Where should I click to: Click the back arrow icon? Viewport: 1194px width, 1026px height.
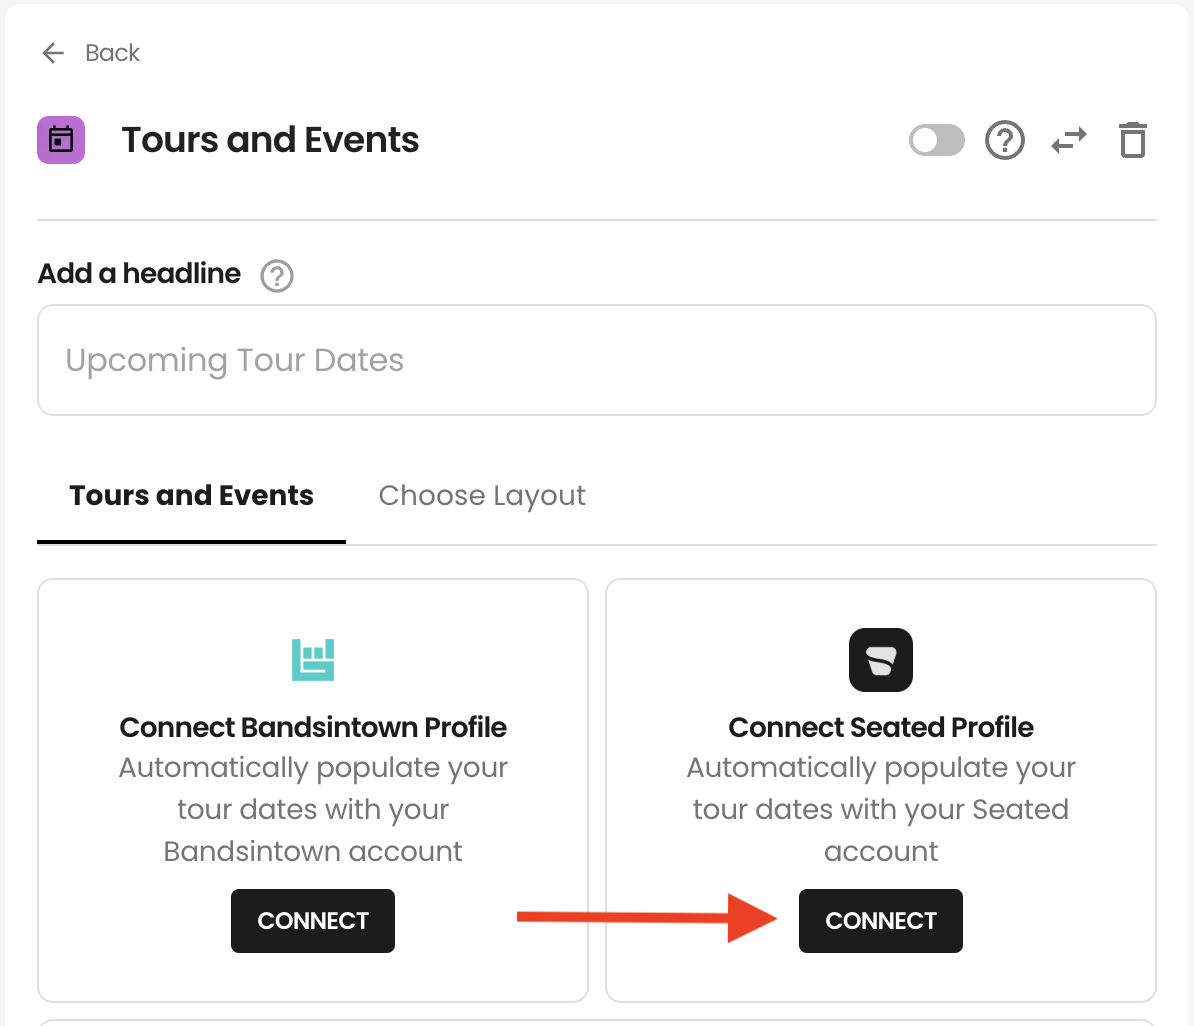(x=53, y=53)
